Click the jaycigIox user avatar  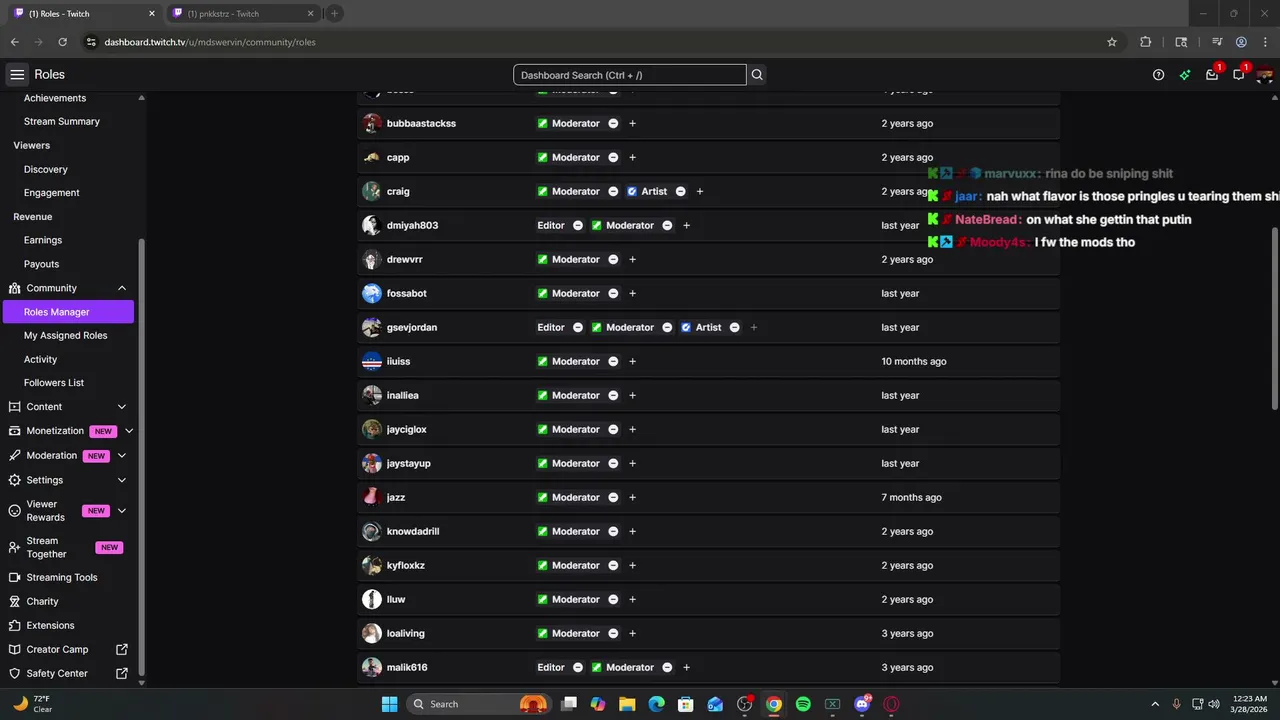pyautogui.click(x=372, y=429)
